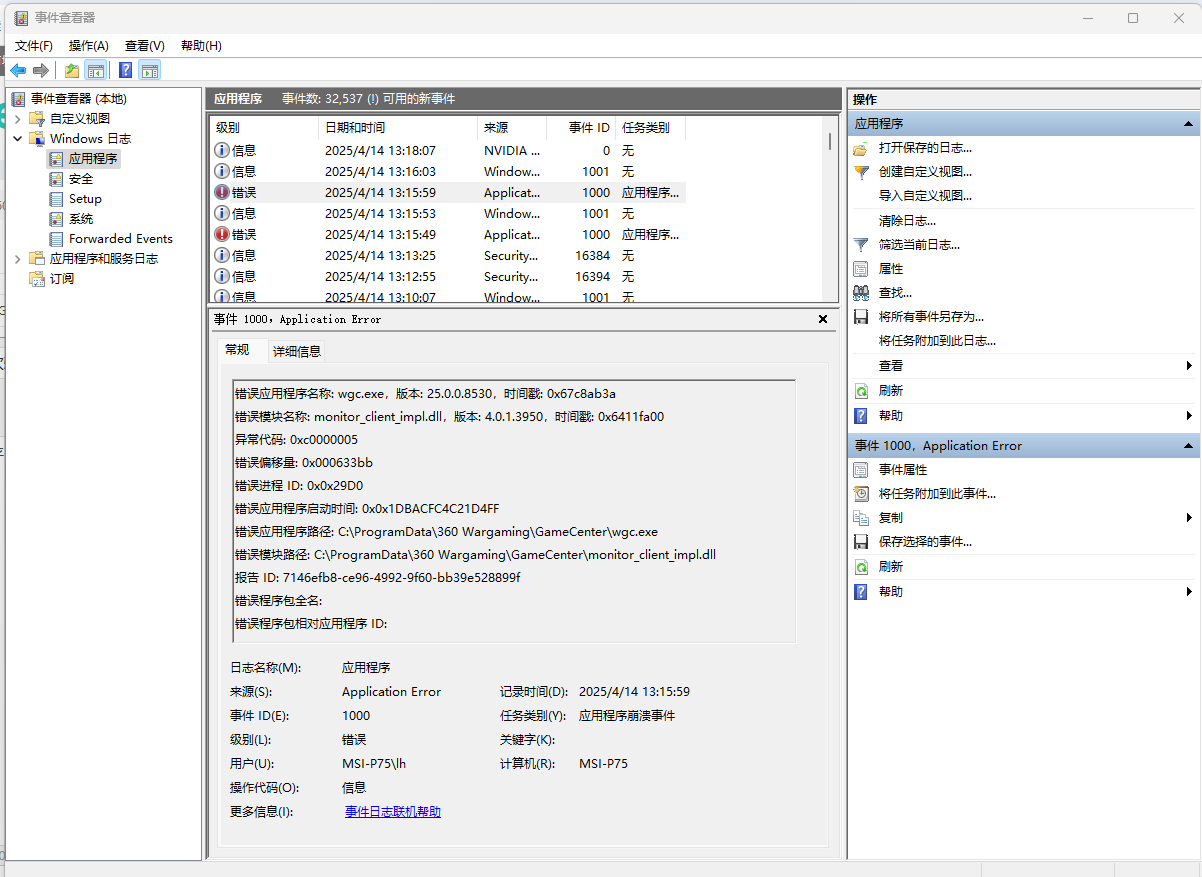
Task: Select 事件查看器 (本地) root node
Action: [x=79, y=98]
